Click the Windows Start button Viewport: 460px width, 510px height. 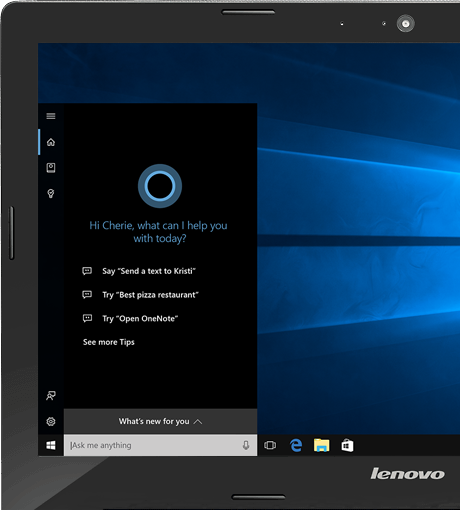(x=51, y=445)
